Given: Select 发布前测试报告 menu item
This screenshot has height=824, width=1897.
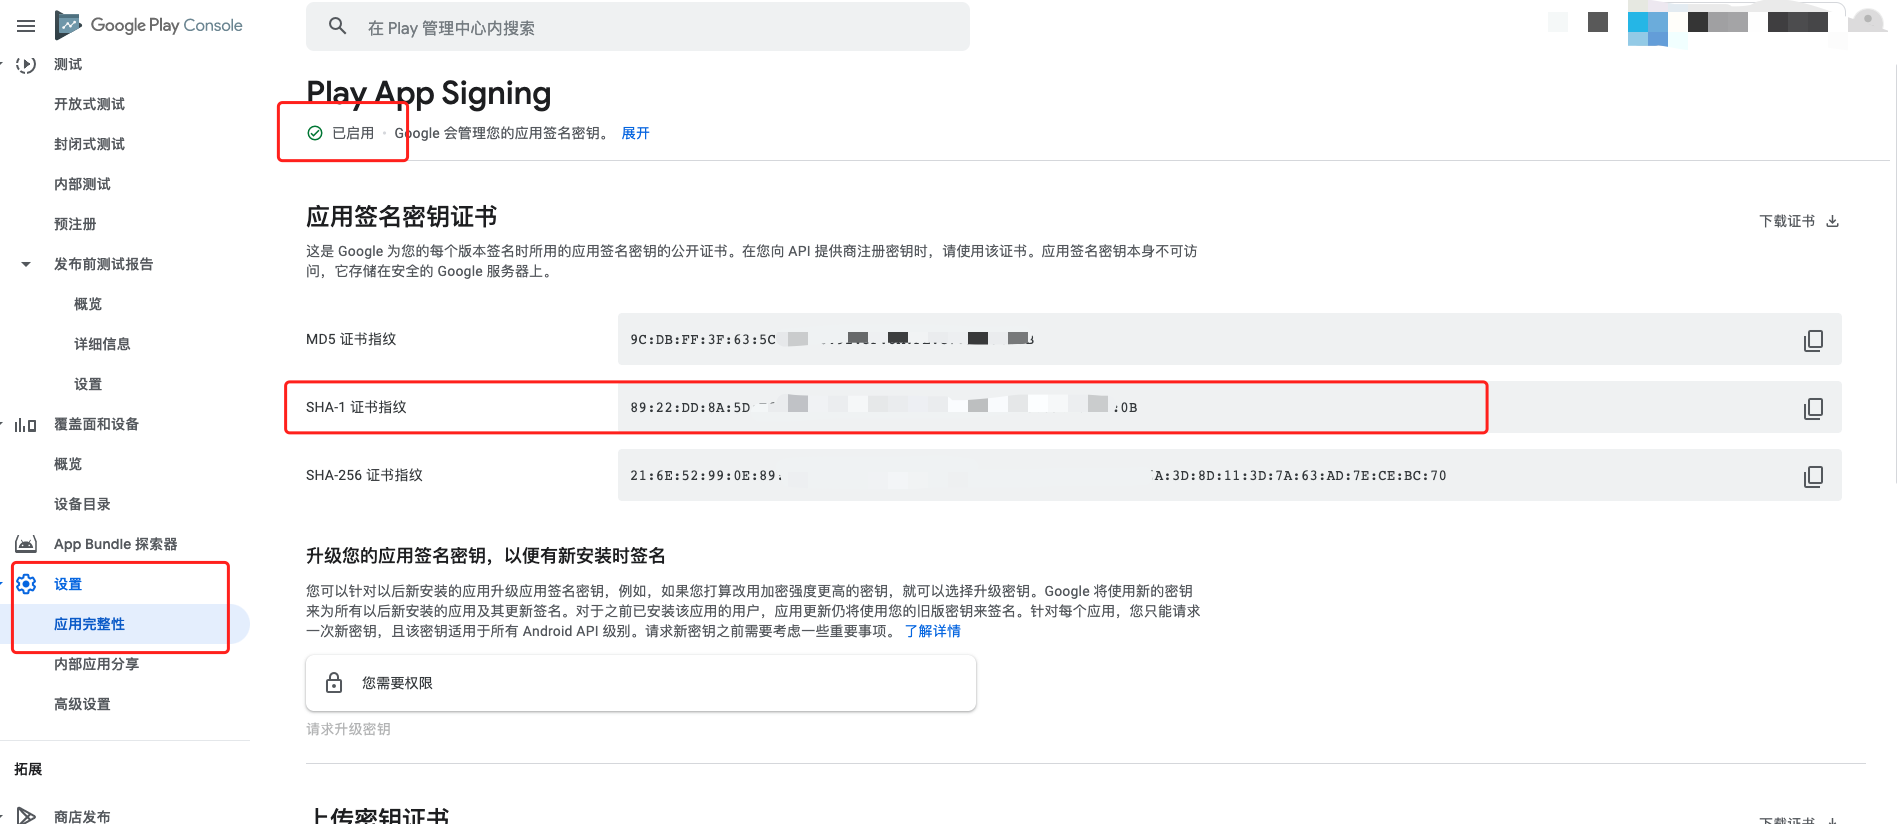Looking at the screenshot, I should (103, 264).
